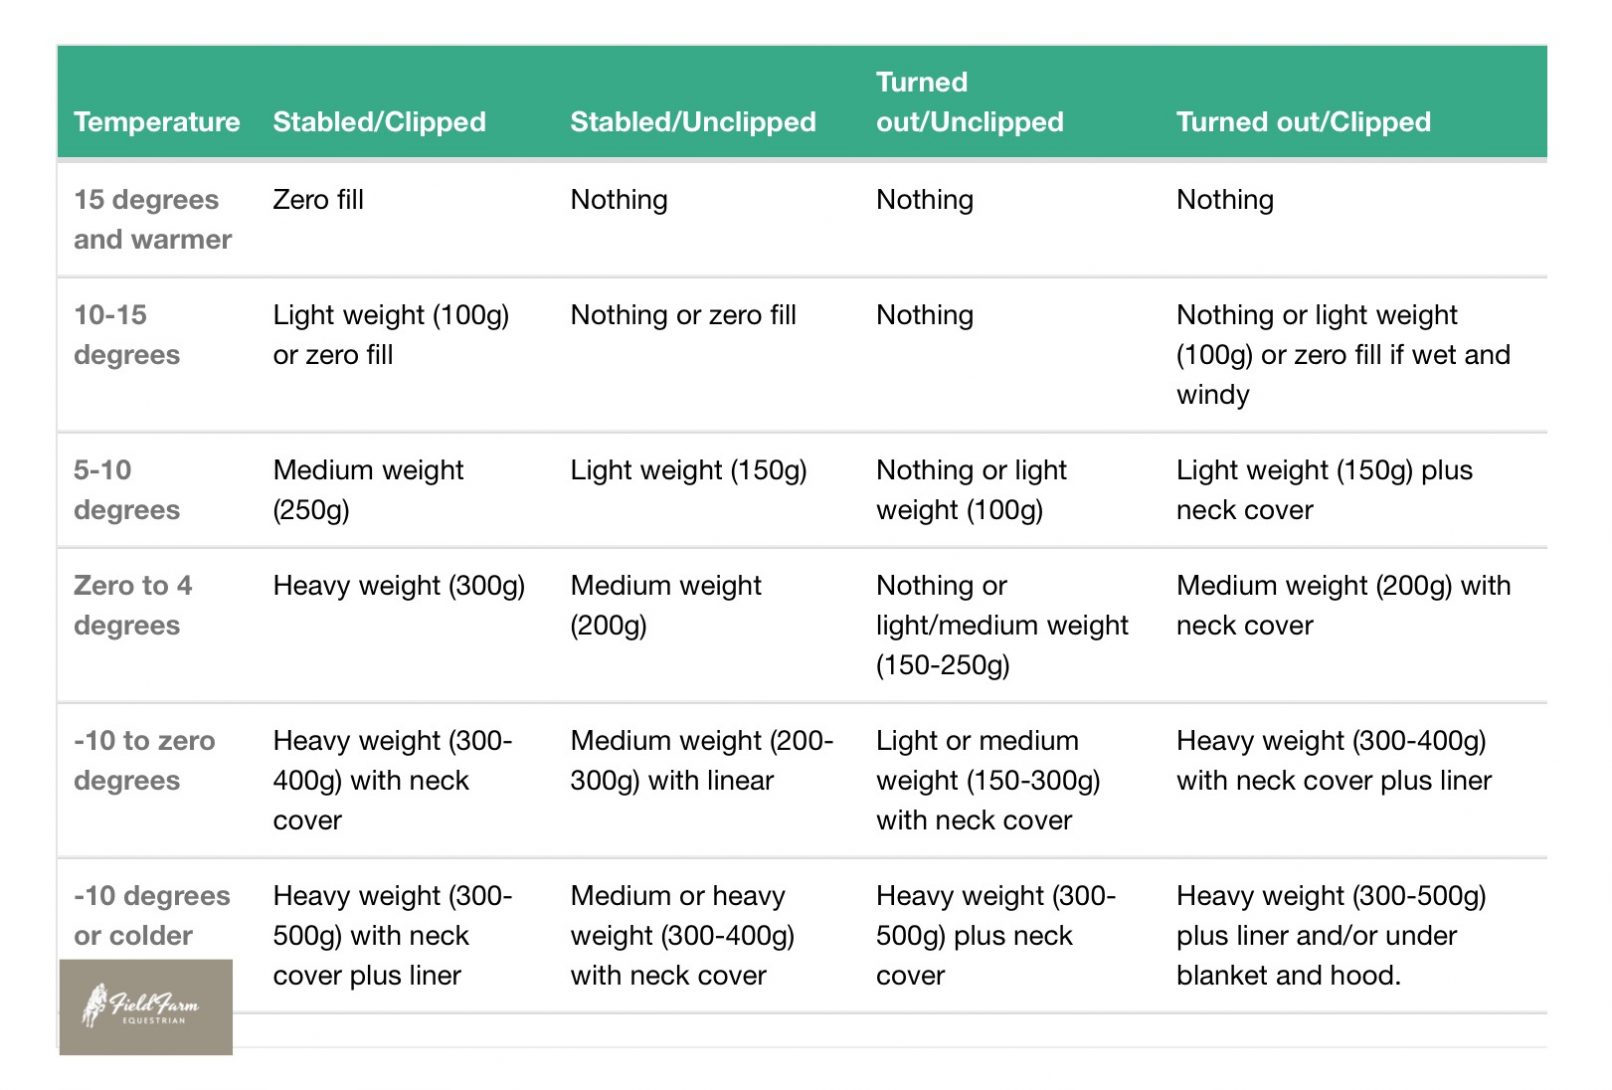Select the Turned out/Clipped header
This screenshot has width=1612, height=1090.
point(1303,122)
